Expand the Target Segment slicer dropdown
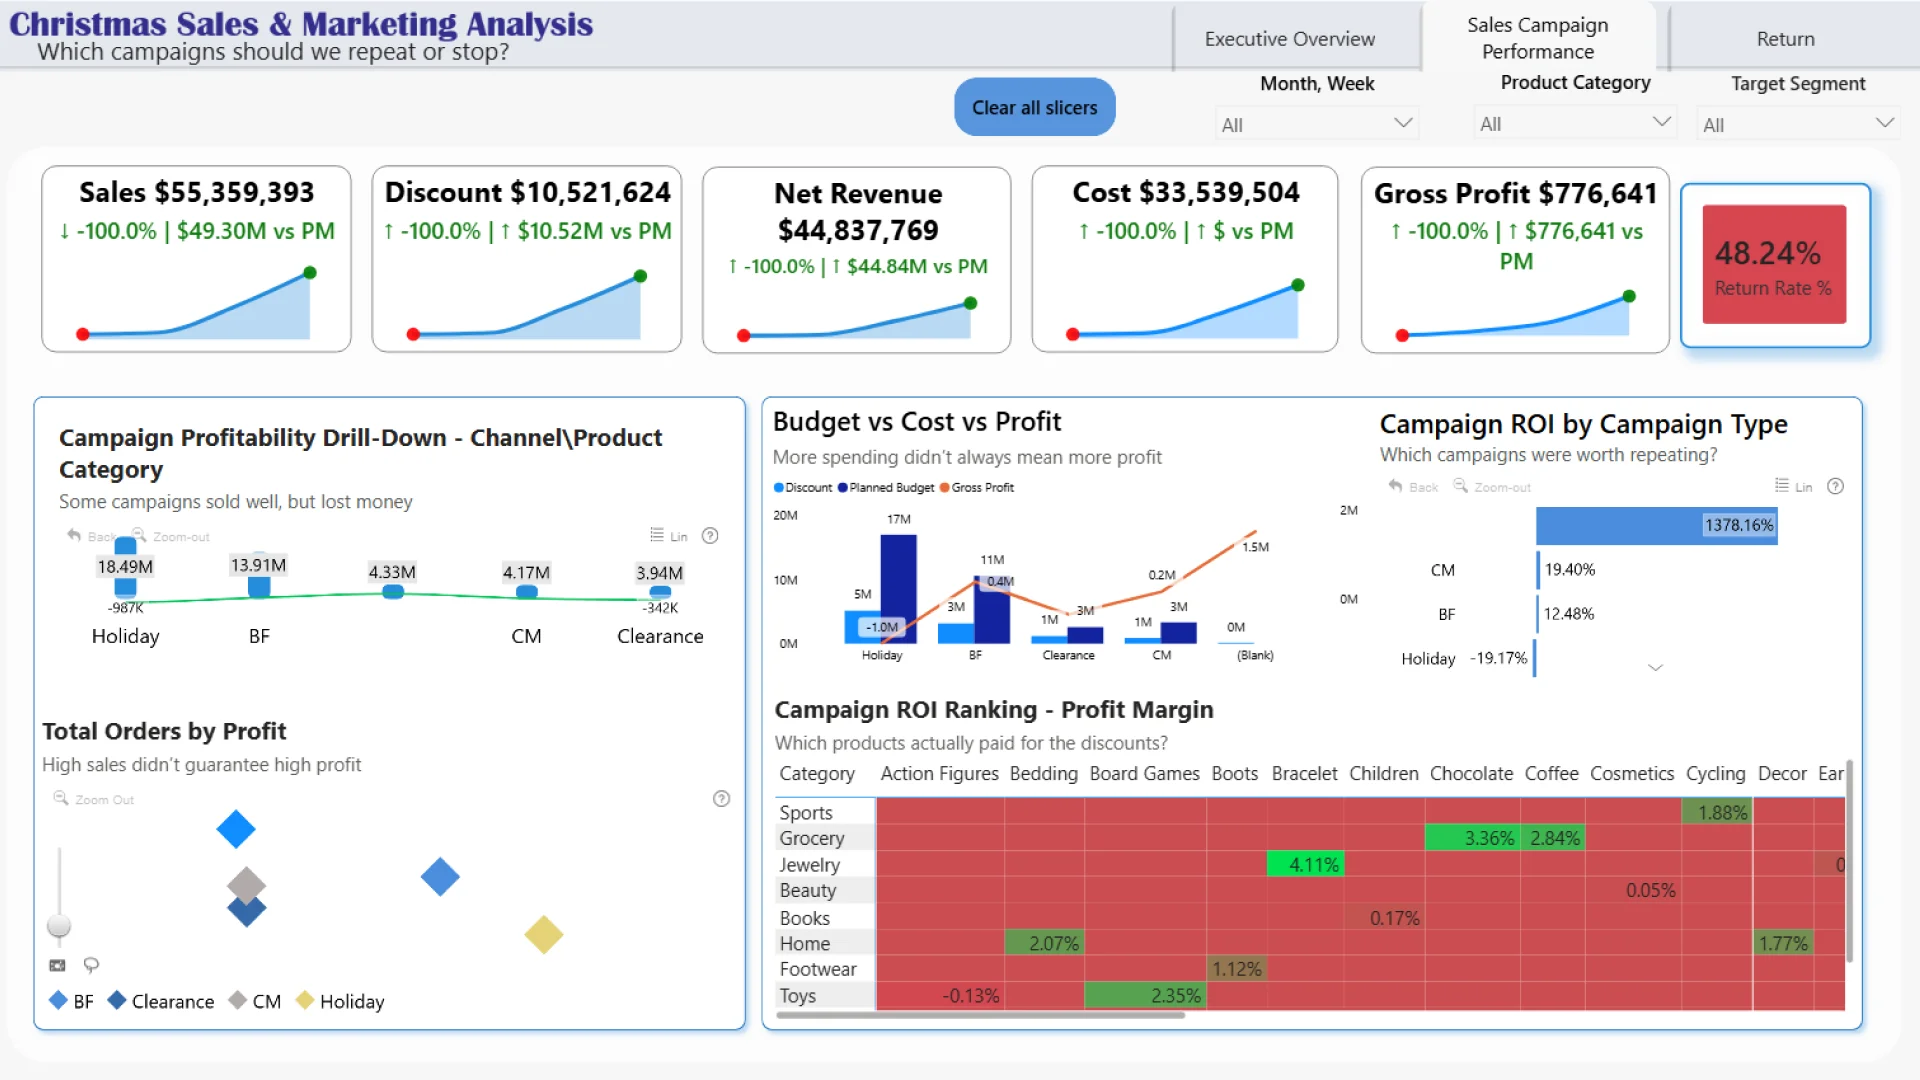 click(1884, 123)
